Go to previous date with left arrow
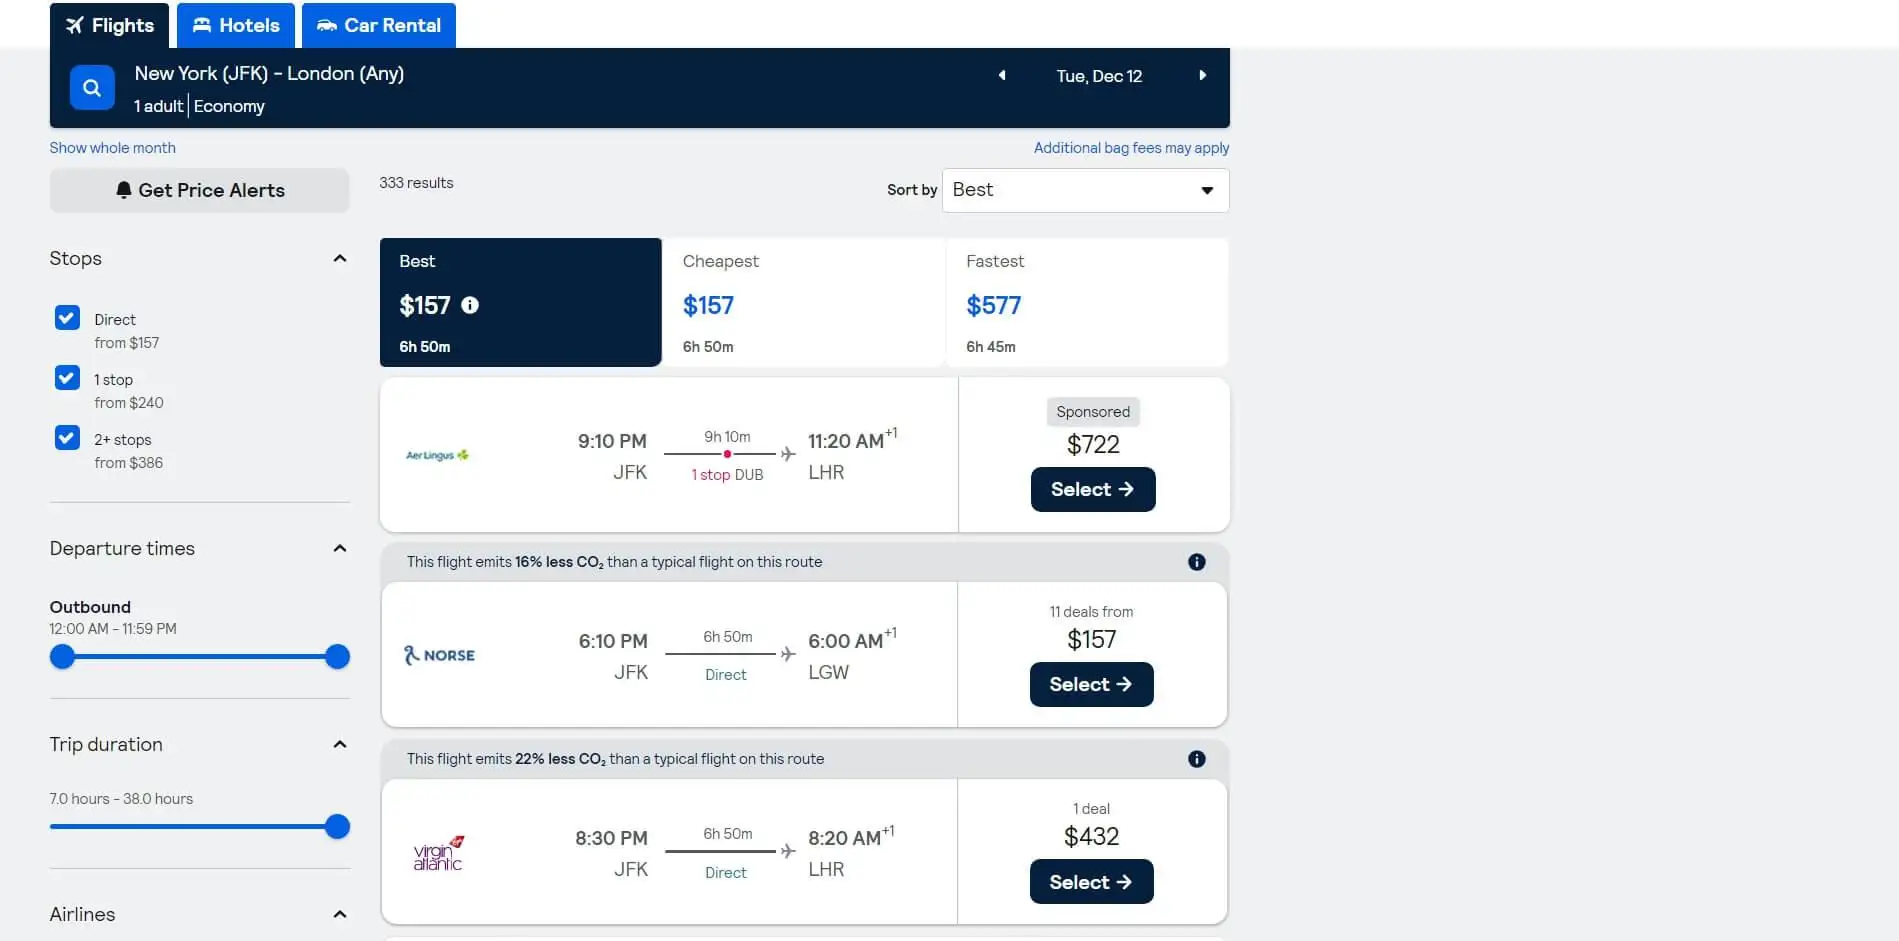 (x=1002, y=76)
